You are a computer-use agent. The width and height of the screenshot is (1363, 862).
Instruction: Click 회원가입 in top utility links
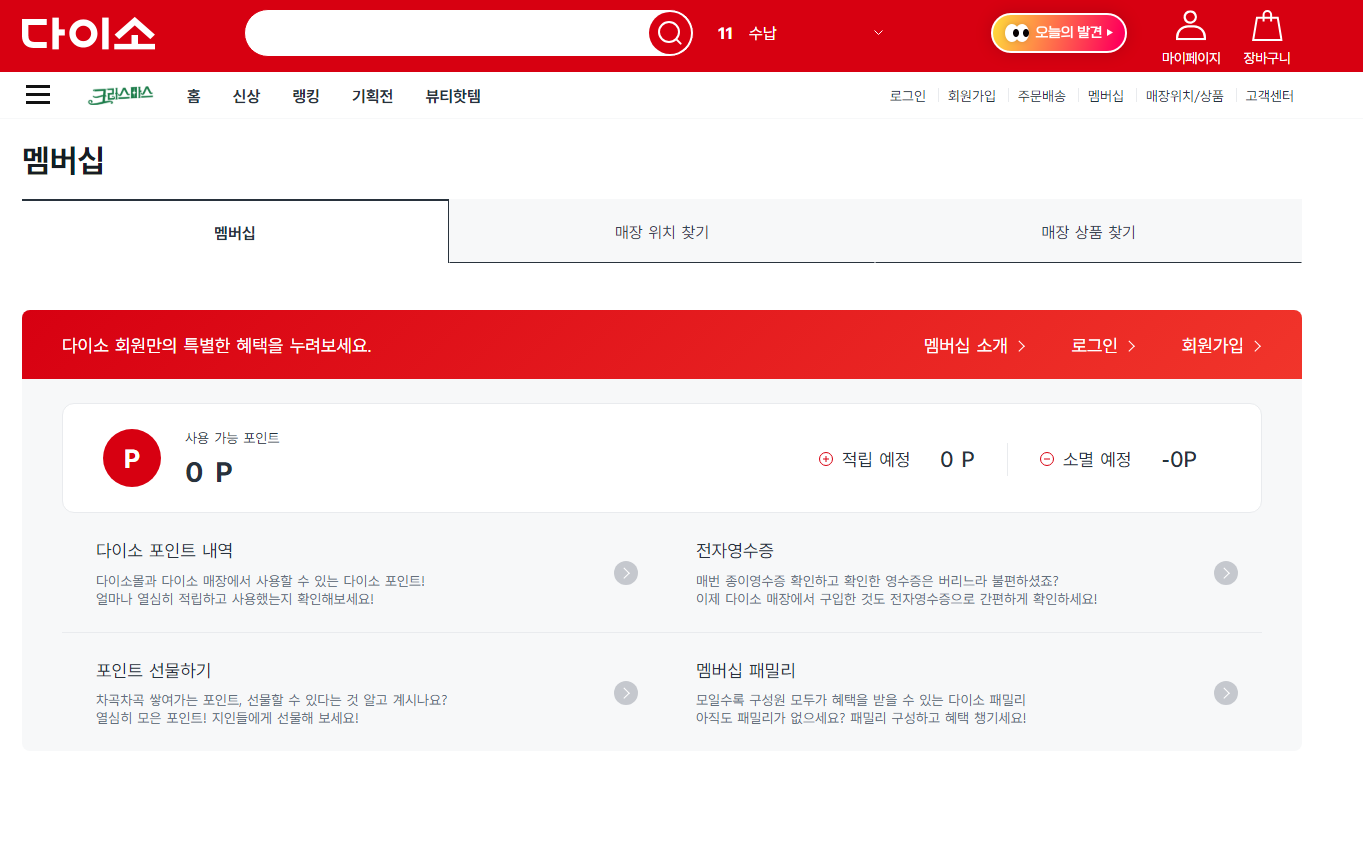pos(972,96)
